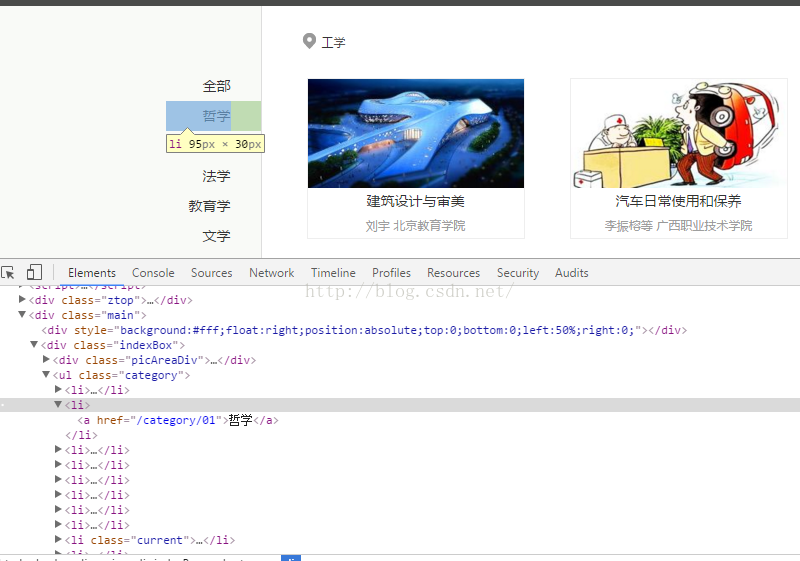Image resolution: width=800 pixels, height=561 pixels.
Task: Click the /category/01 href link in DOM
Action: 176,420
